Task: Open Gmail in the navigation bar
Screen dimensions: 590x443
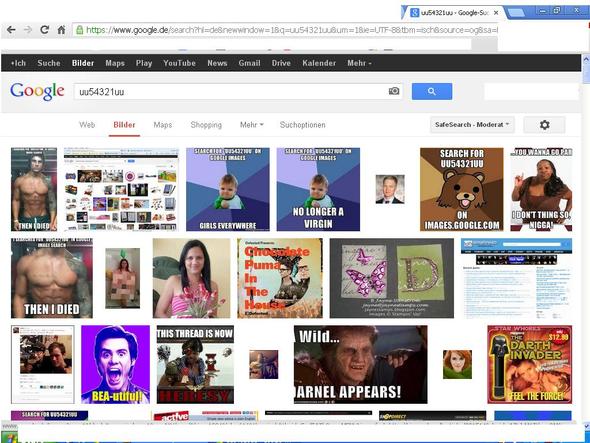Action: [249, 63]
